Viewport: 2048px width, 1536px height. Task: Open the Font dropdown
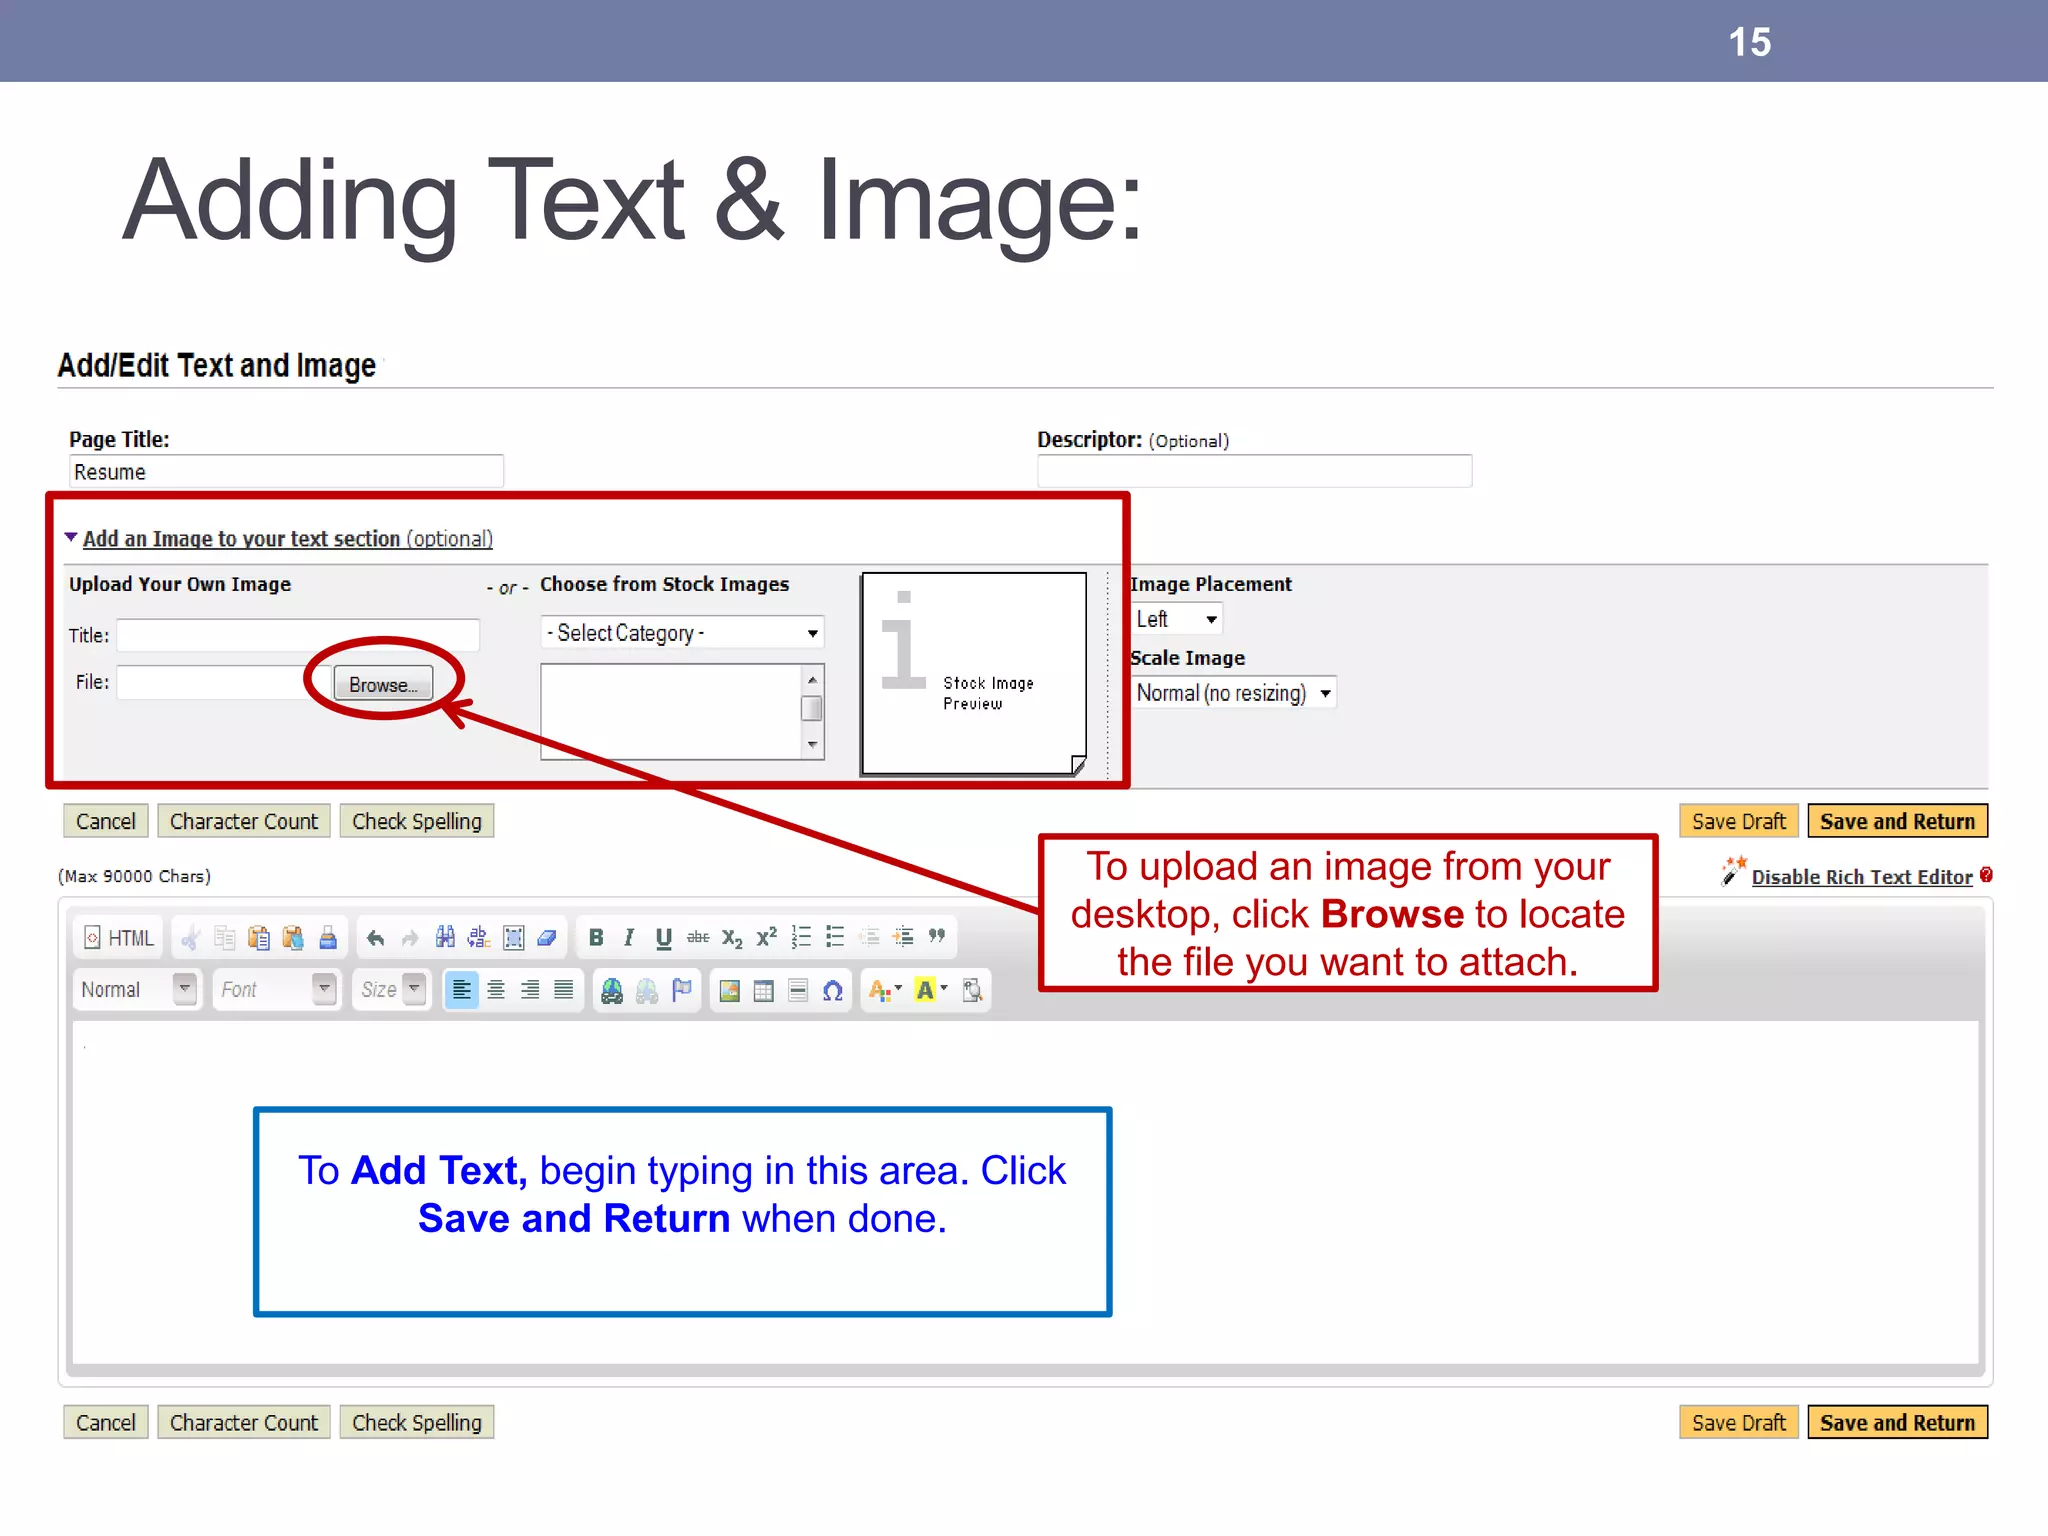(x=276, y=990)
